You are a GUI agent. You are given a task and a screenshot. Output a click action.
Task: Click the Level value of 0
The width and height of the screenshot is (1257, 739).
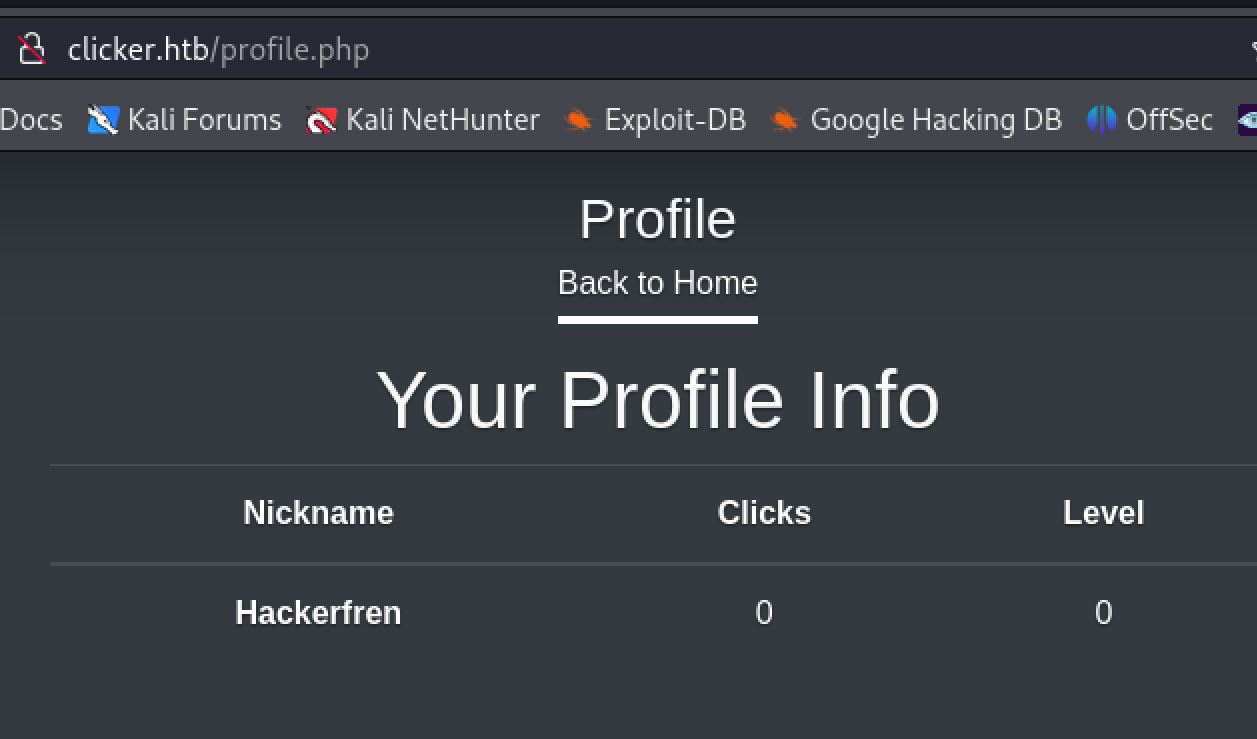tap(1103, 612)
